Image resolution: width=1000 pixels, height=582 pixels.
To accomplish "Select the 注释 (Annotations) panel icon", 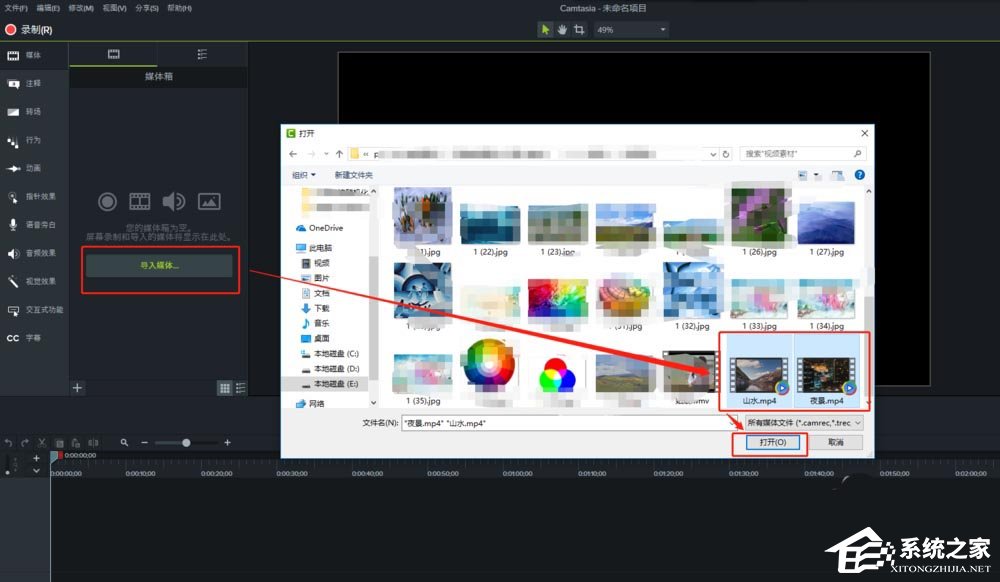I will (27, 83).
